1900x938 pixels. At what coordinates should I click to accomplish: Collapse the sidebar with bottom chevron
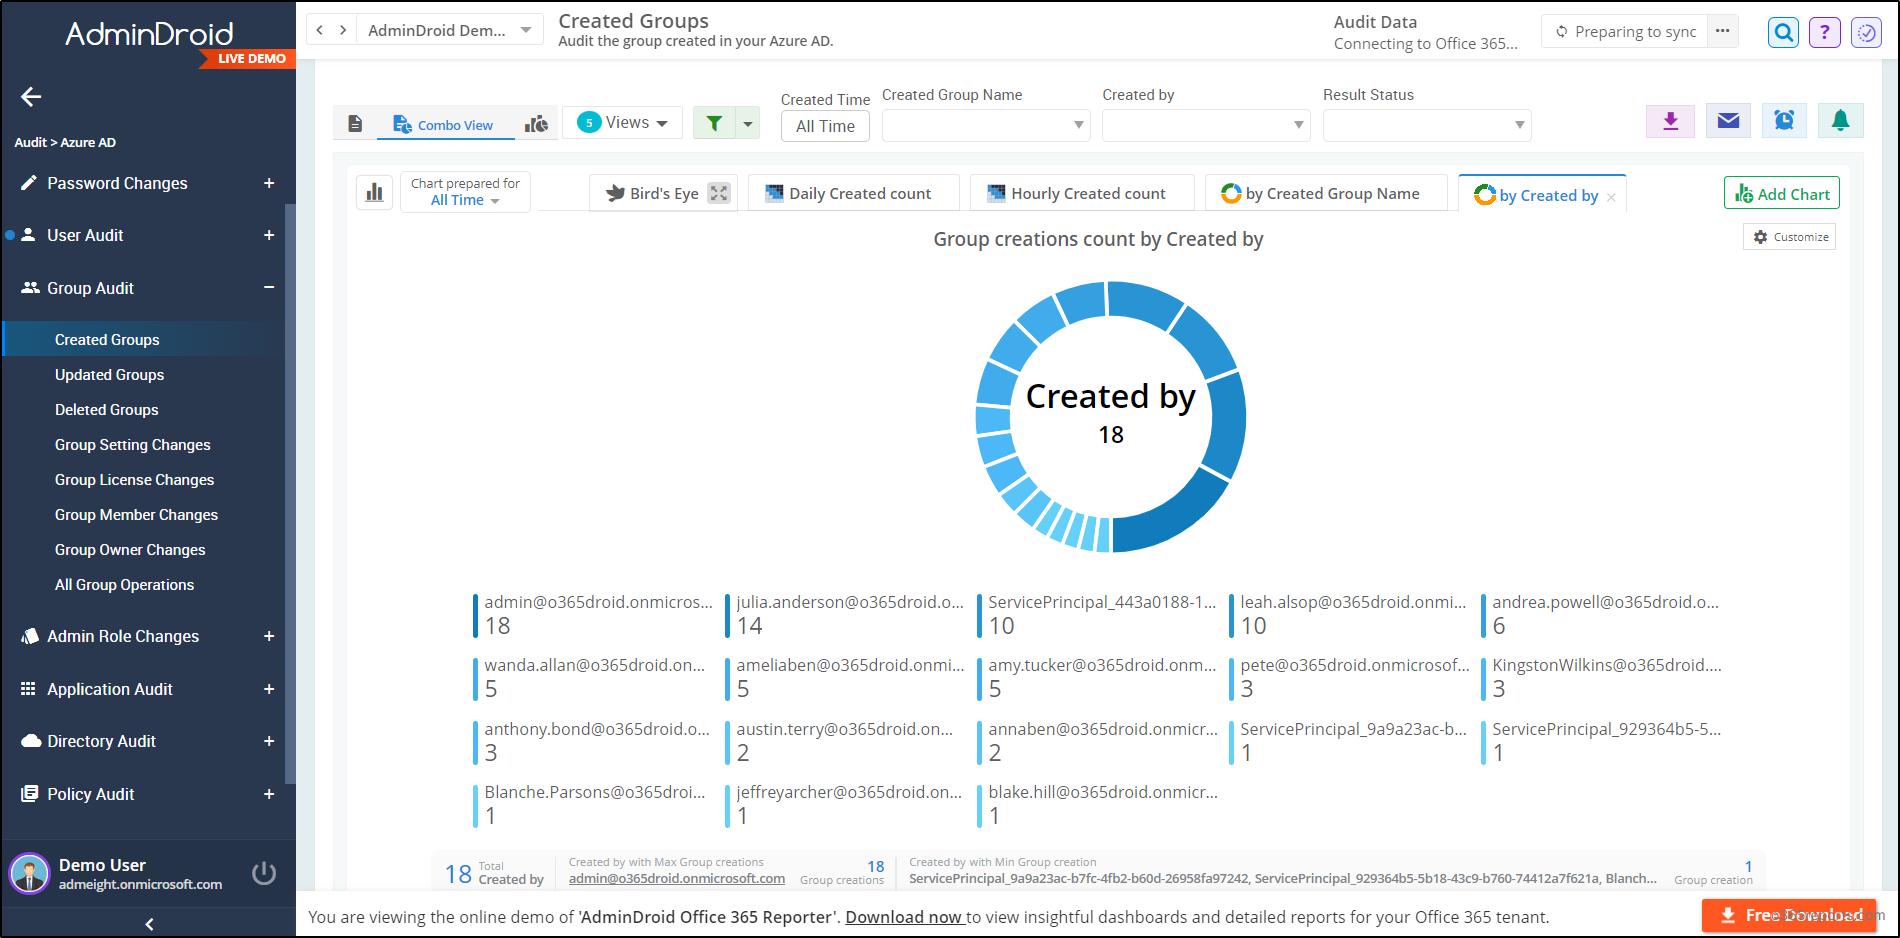(149, 924)
